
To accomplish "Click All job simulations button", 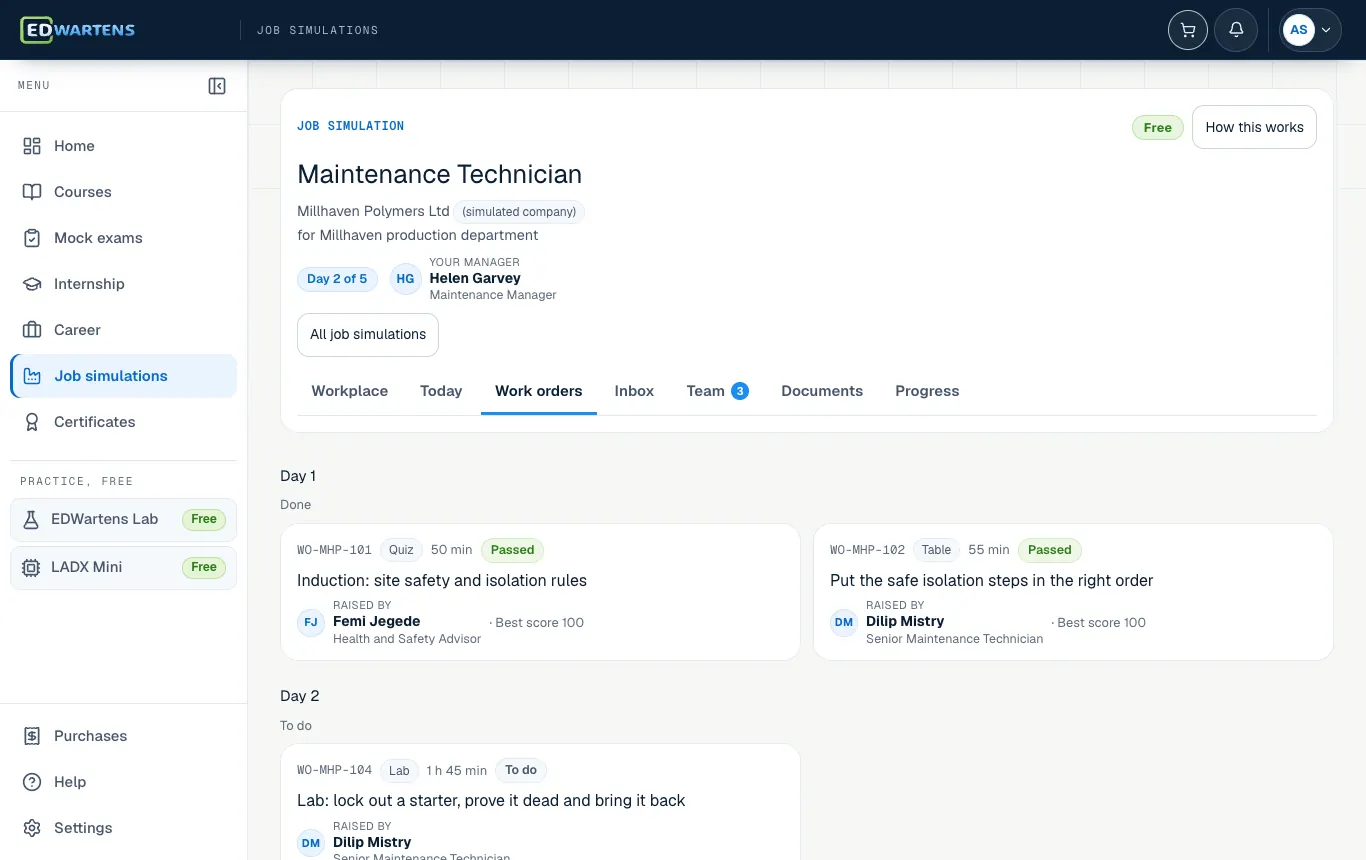I will [368, 335].
